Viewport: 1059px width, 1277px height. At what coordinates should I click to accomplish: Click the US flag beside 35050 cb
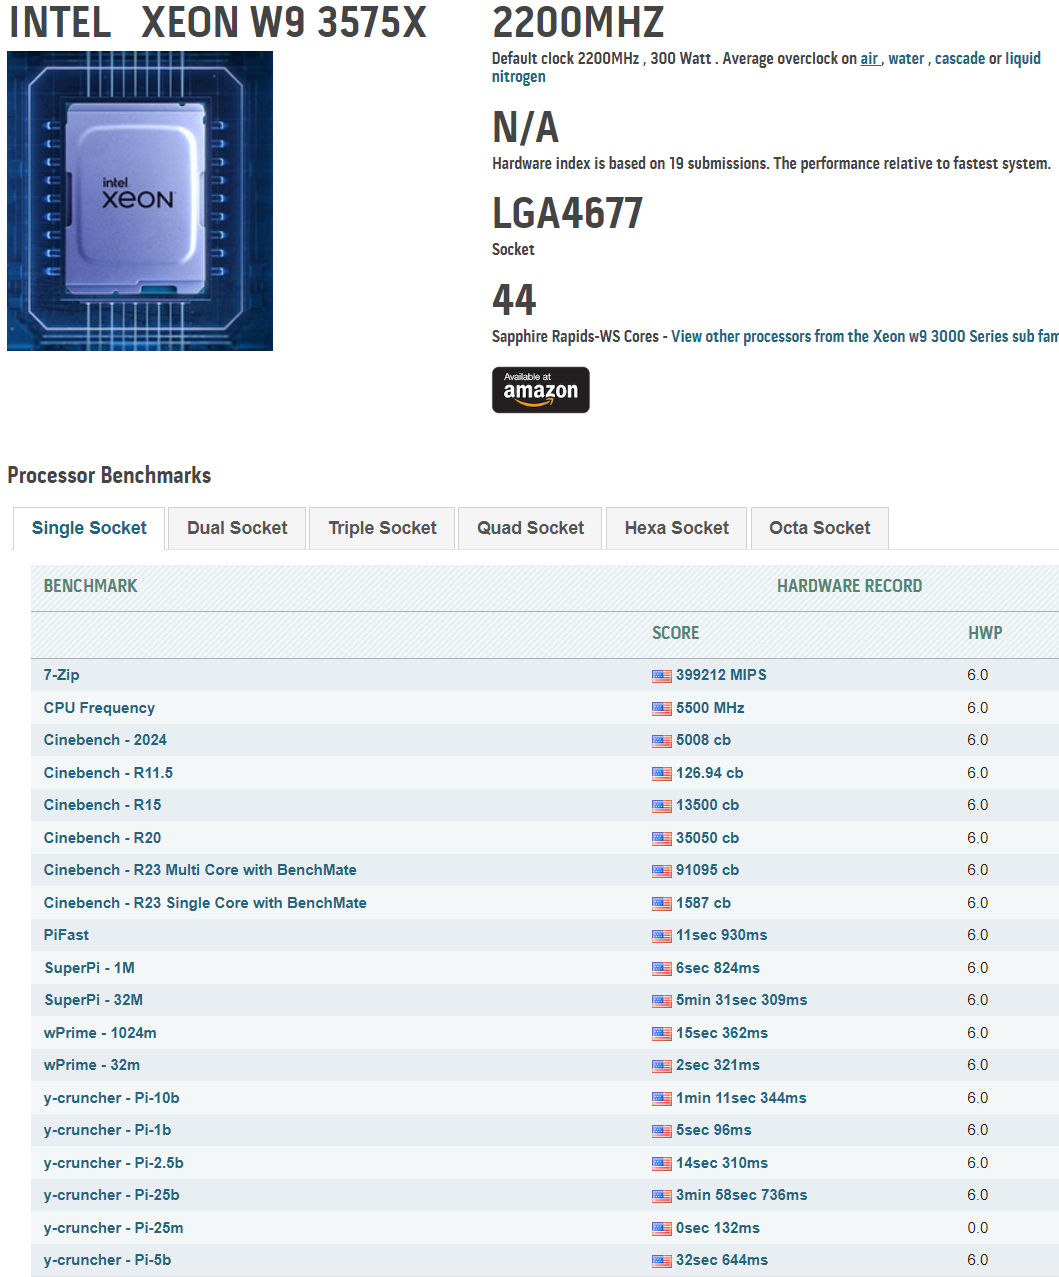(662, 839)
